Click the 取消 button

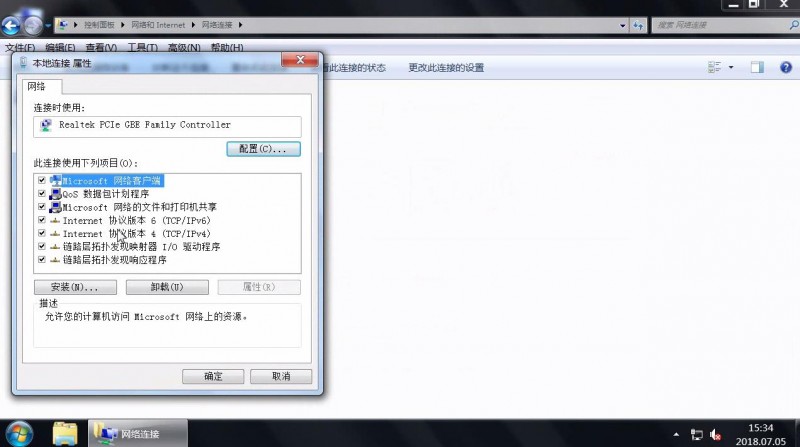pos(281,377)
